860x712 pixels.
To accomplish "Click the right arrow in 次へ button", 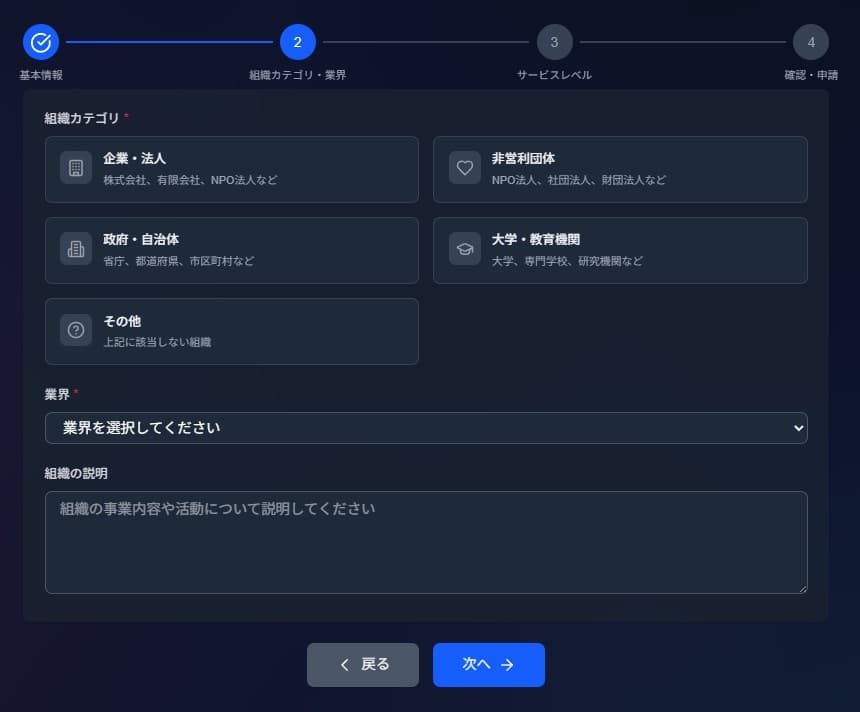I will coord(507,665).
